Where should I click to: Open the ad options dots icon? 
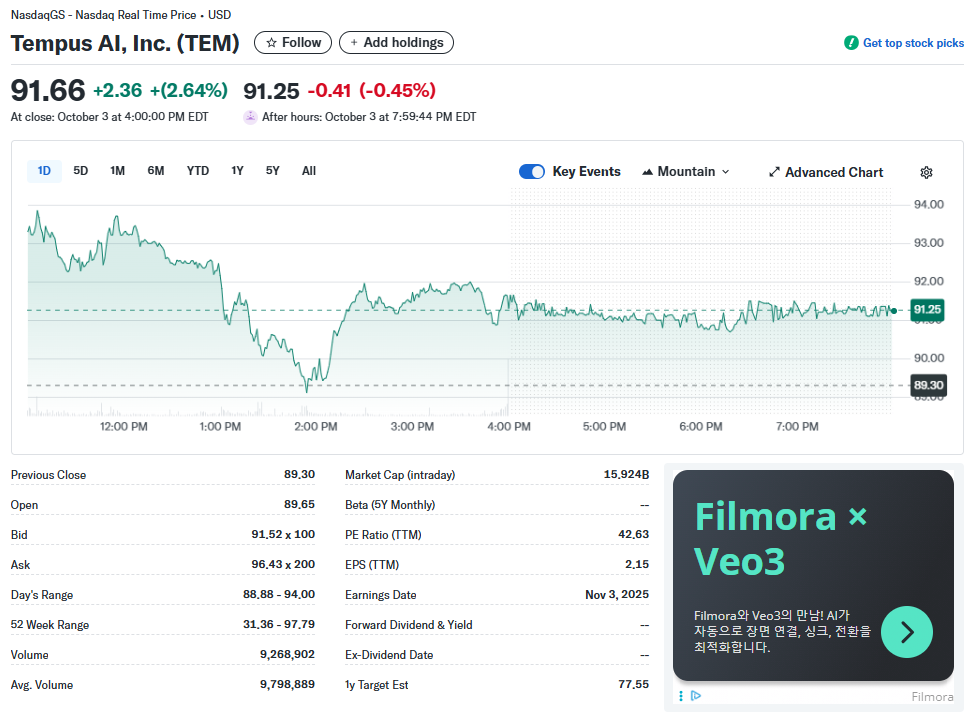[x=681, y=696]
